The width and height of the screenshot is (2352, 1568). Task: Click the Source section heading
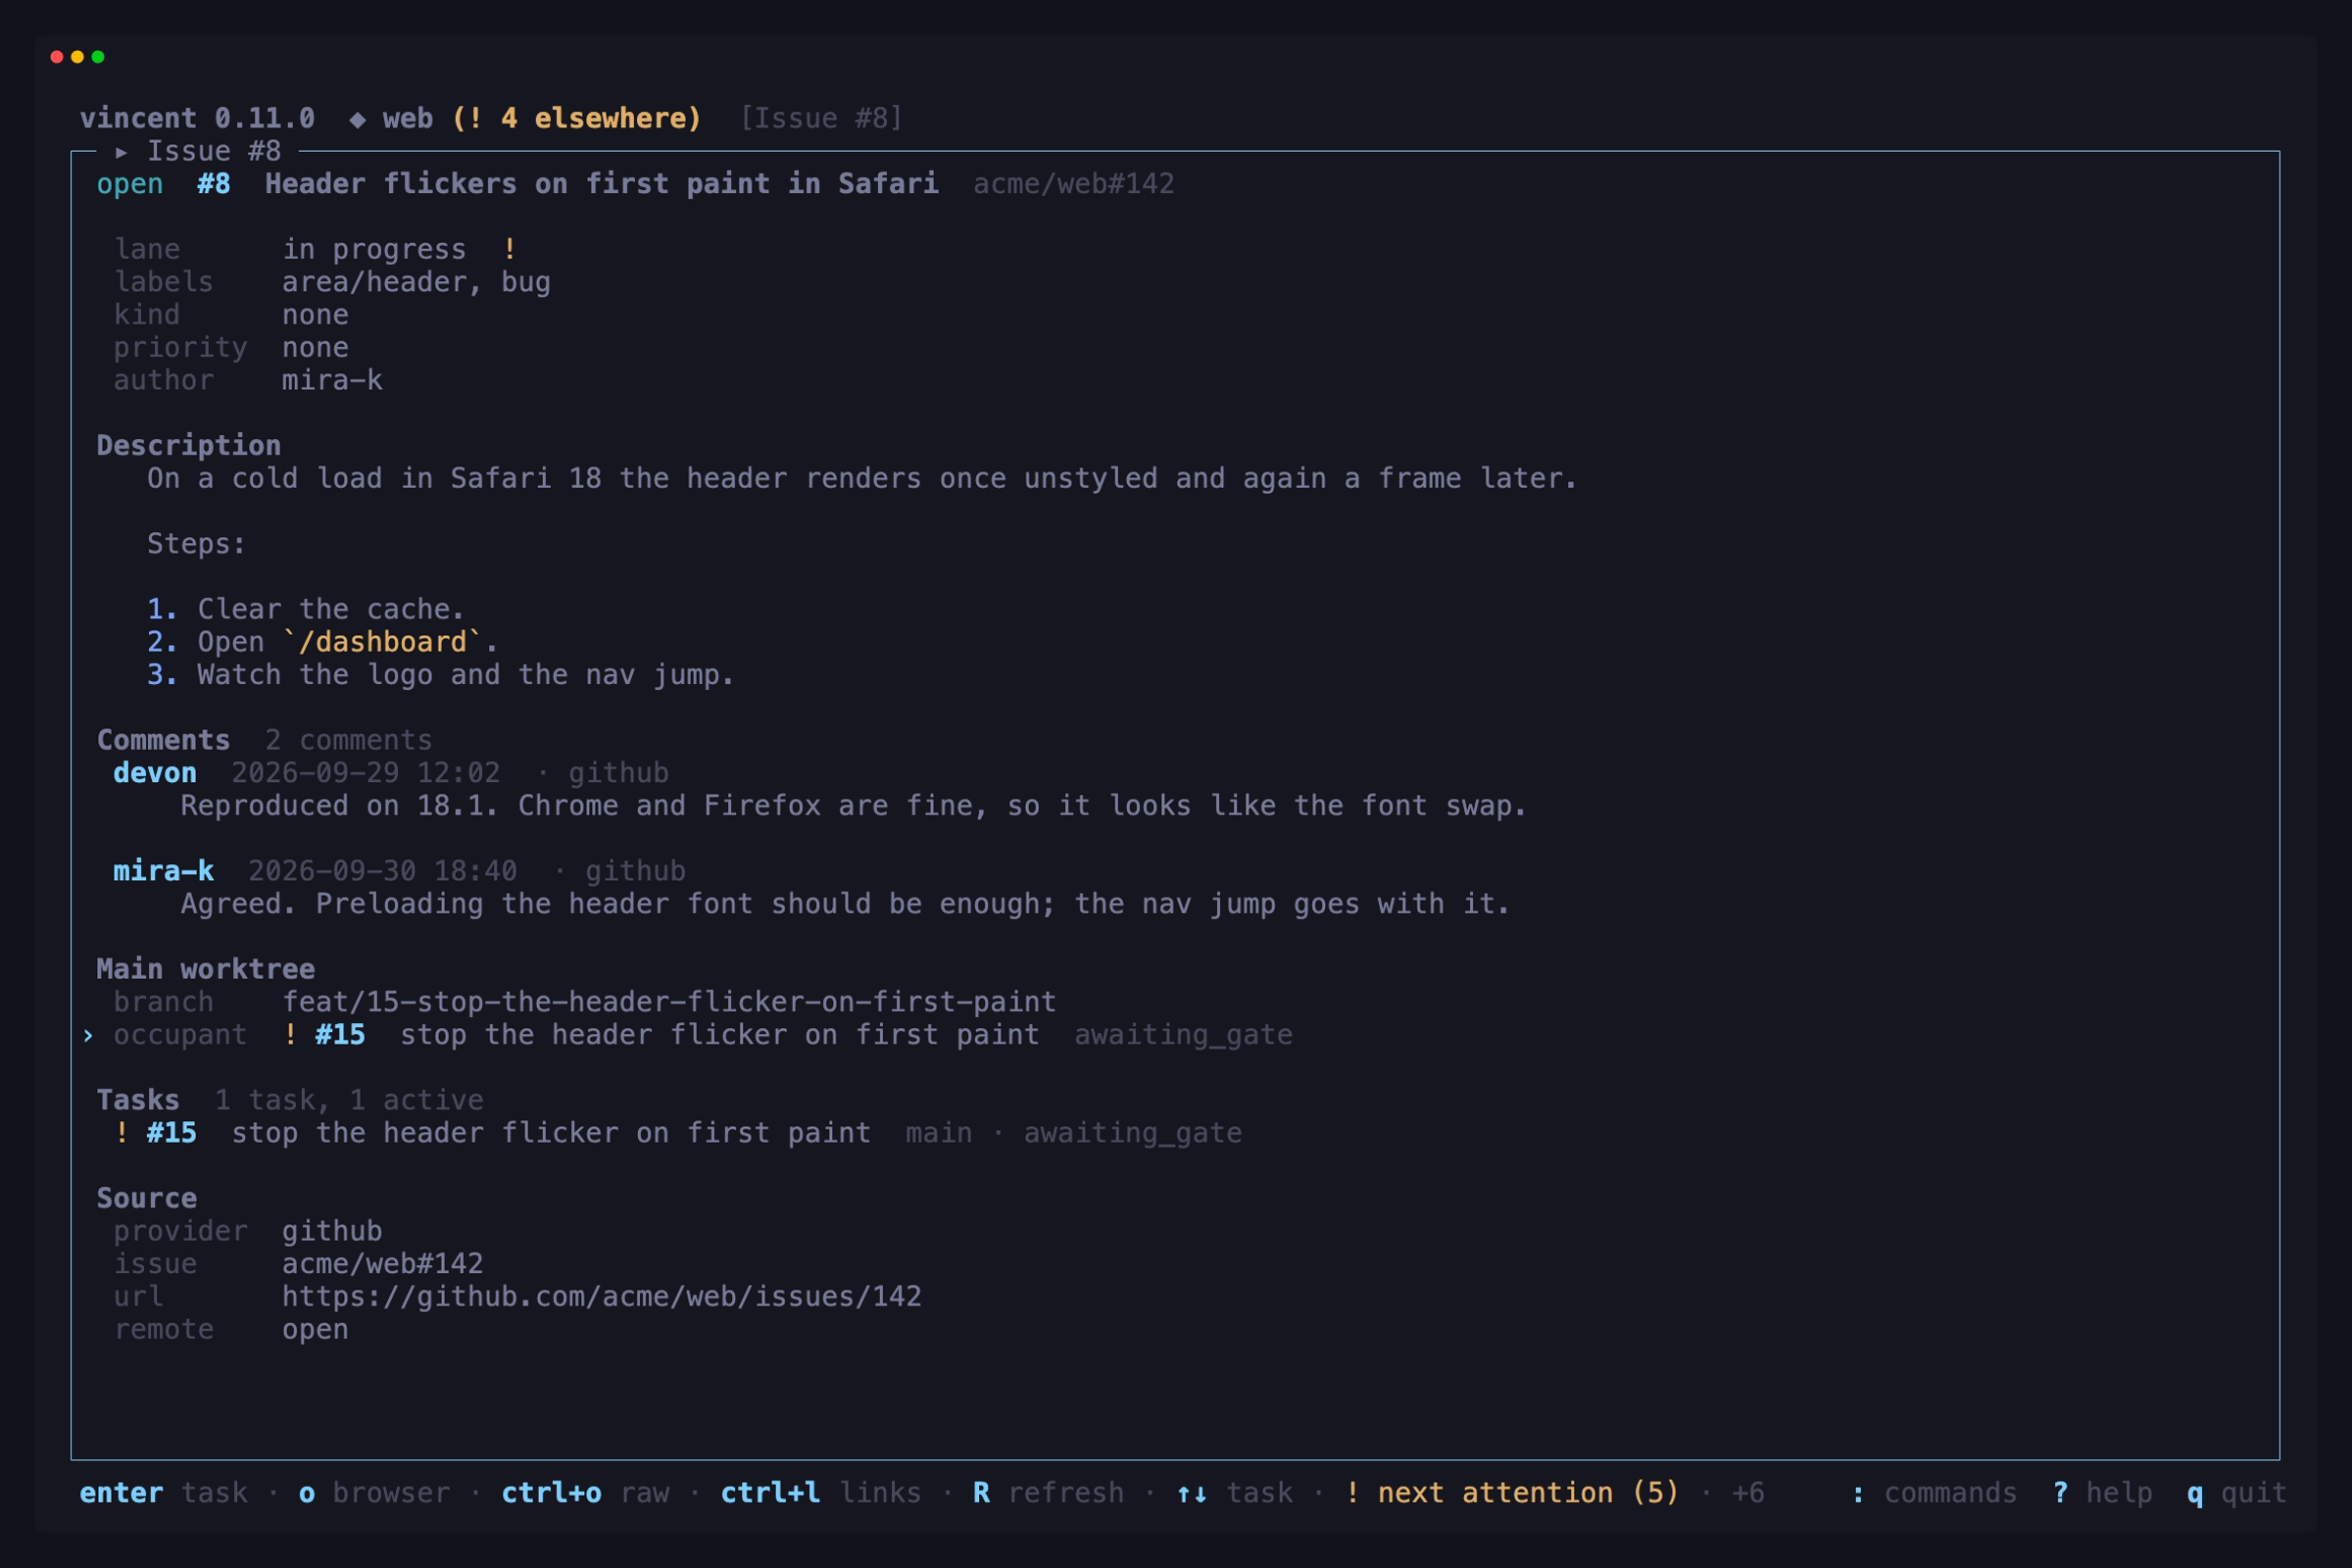[147, 1198]
